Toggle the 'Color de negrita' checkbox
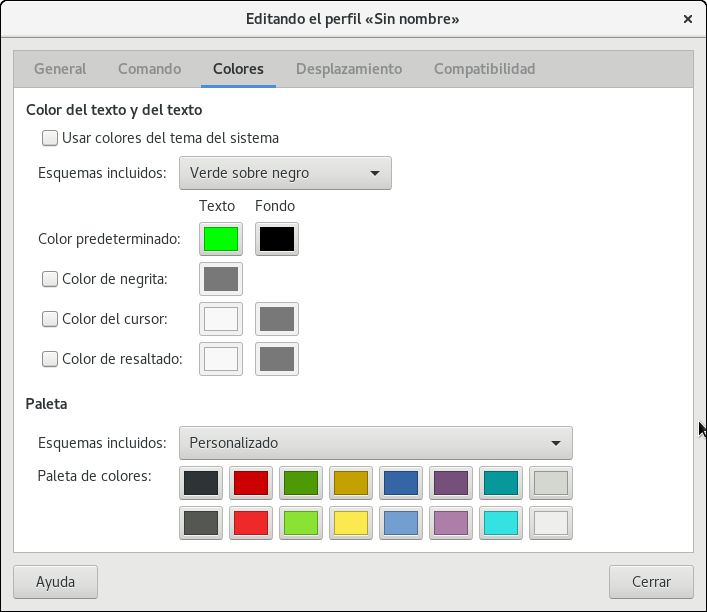 tap(50, 279)
